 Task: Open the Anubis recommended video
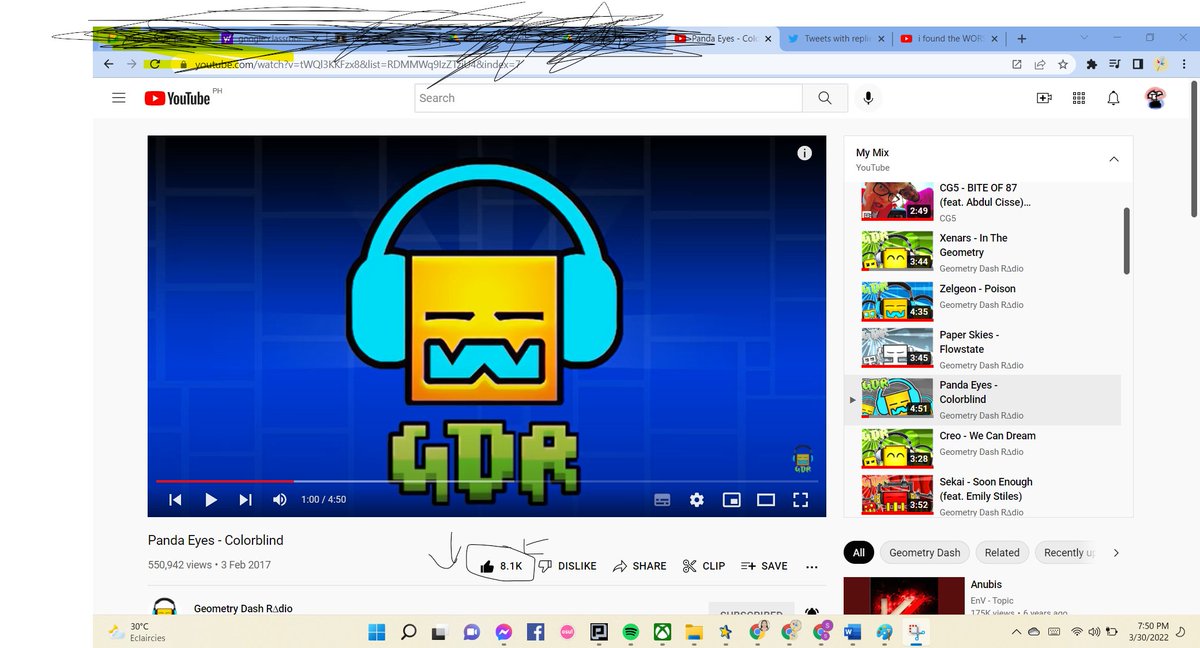coord(988,595)
